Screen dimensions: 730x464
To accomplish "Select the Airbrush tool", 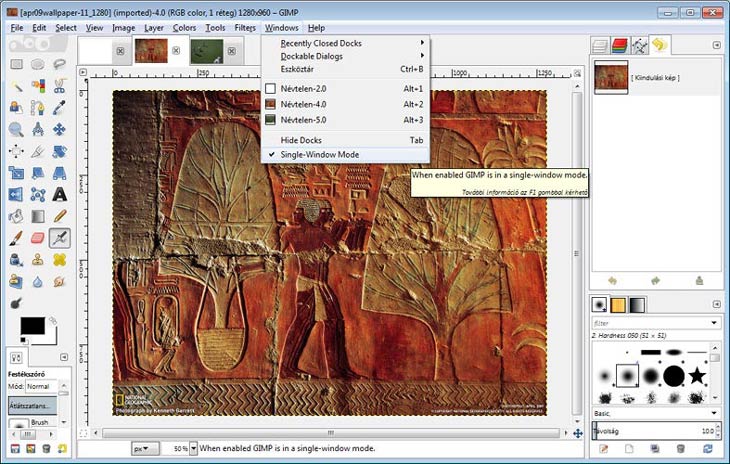I will (x=59, y=238).
